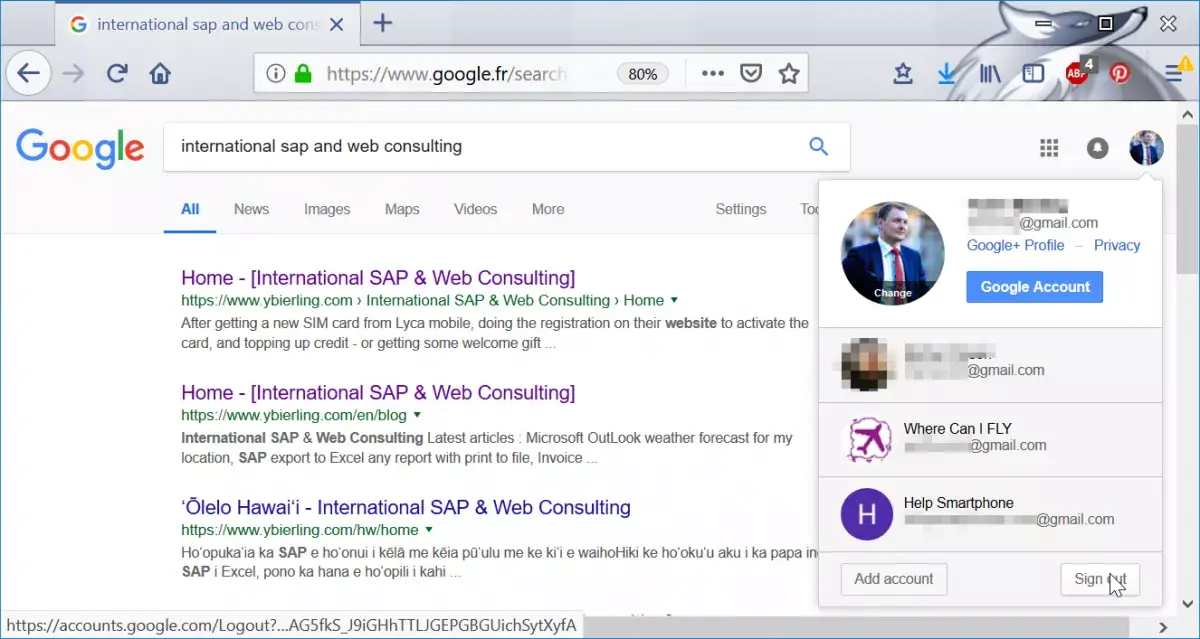
Task: Open the bookmarks menu toolbar icon
Action: click(903, 73)
